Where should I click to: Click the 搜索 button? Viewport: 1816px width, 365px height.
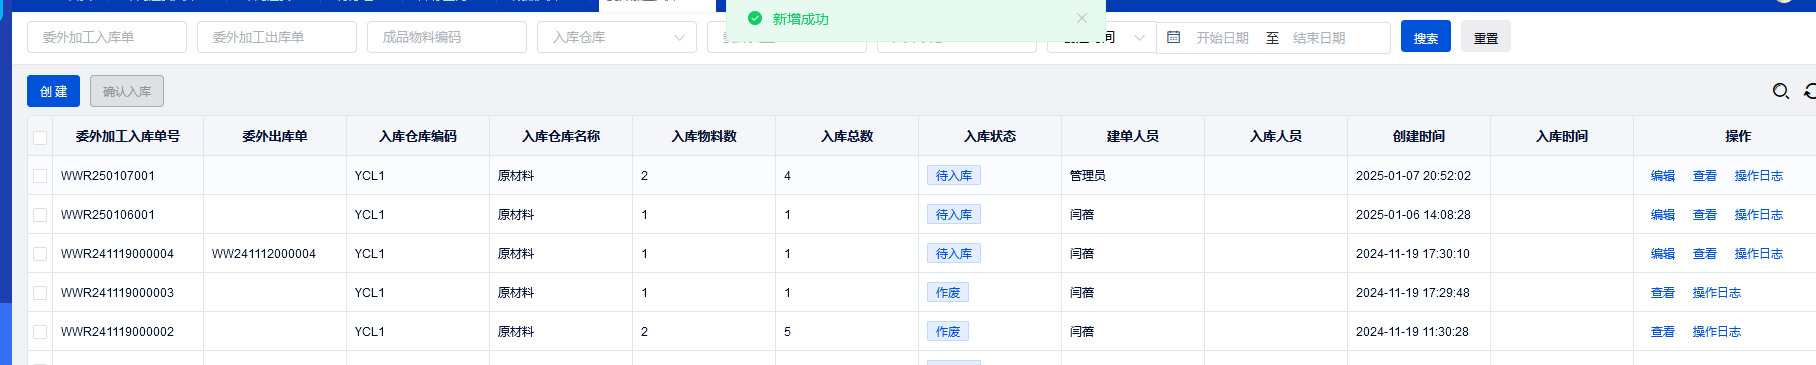pos(1426,37)
